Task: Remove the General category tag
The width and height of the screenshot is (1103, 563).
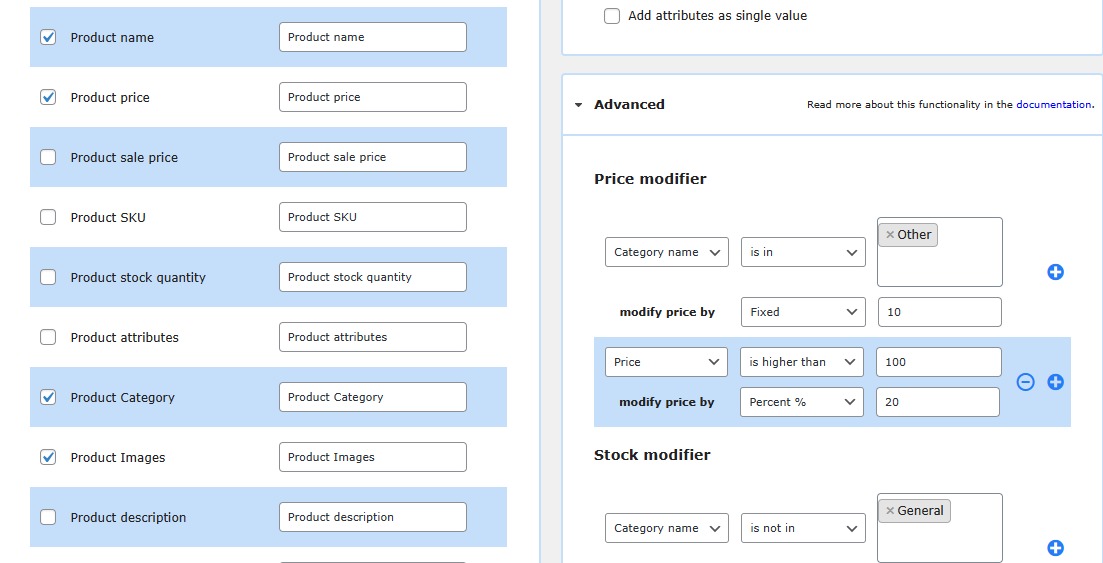Action: click(890, 511)
